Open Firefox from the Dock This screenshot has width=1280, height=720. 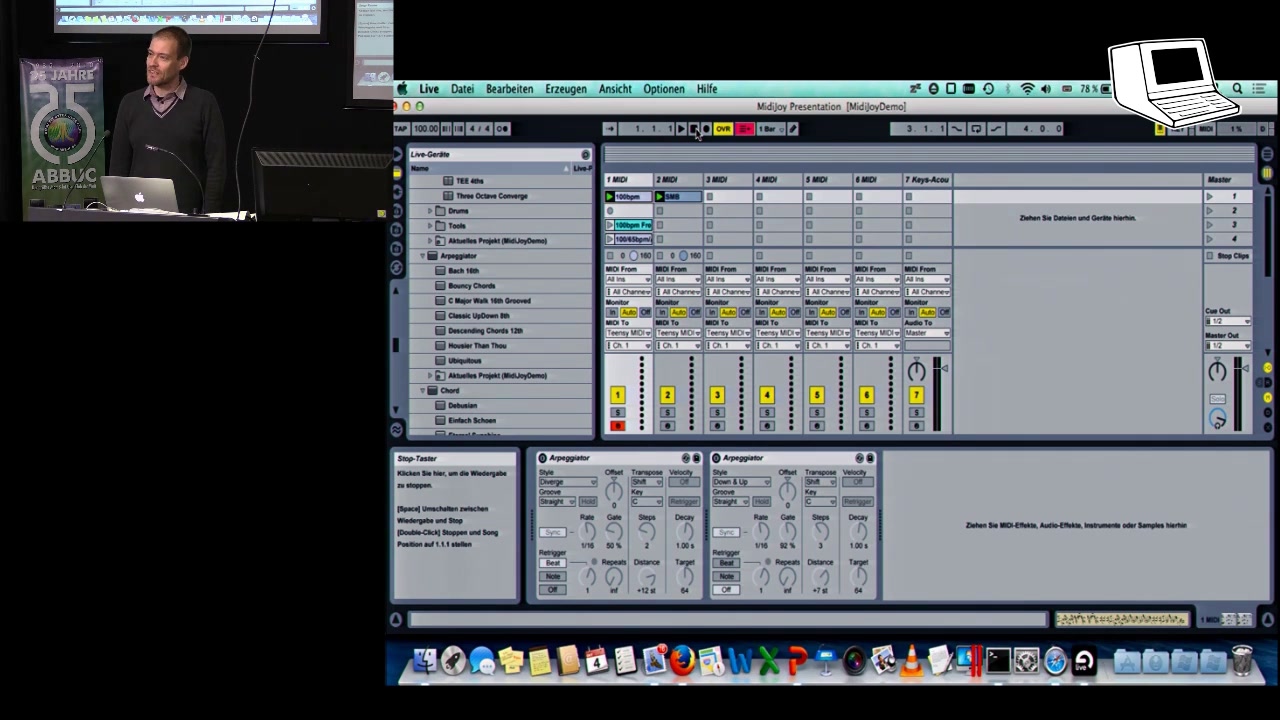(x=682, y=660)
